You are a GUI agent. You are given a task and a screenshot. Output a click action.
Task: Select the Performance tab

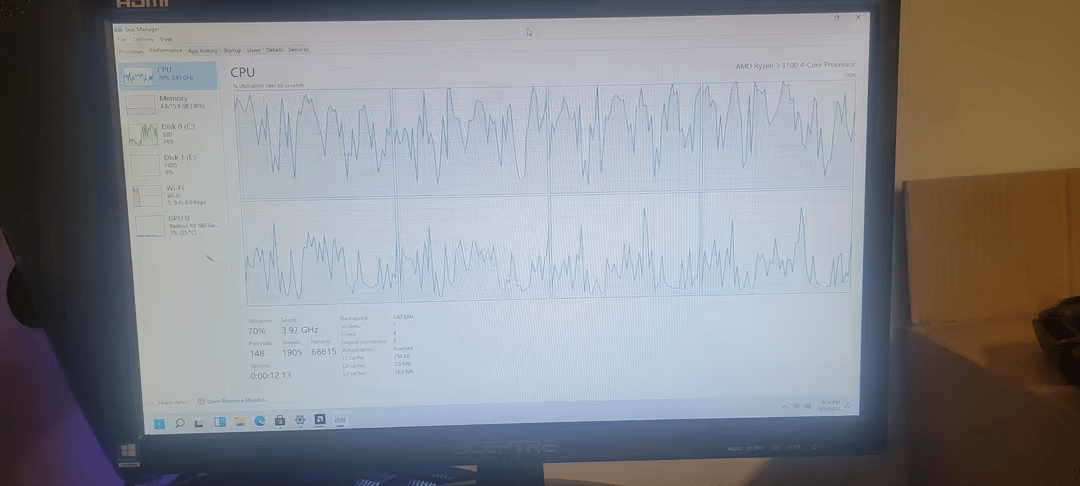pos(166,50)
